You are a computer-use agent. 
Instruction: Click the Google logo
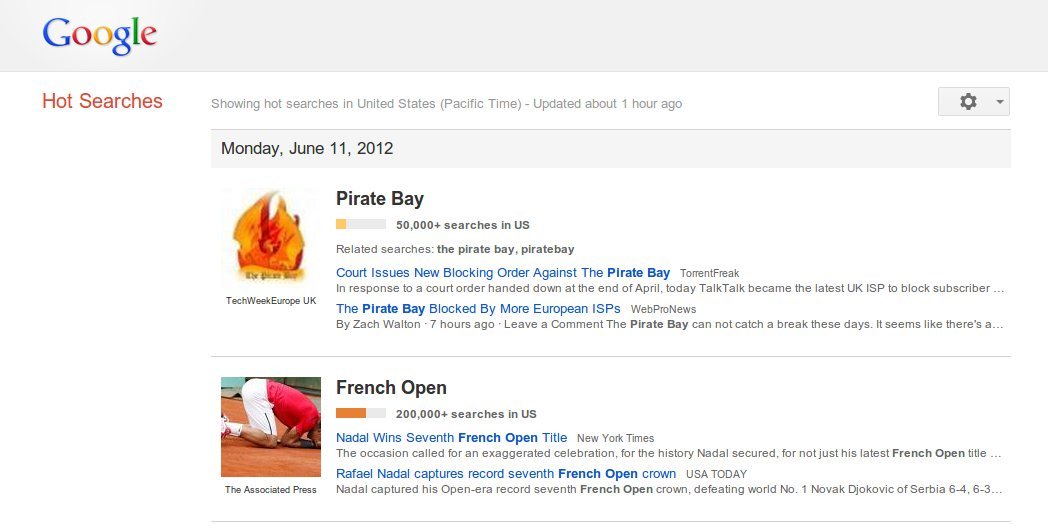99,35
